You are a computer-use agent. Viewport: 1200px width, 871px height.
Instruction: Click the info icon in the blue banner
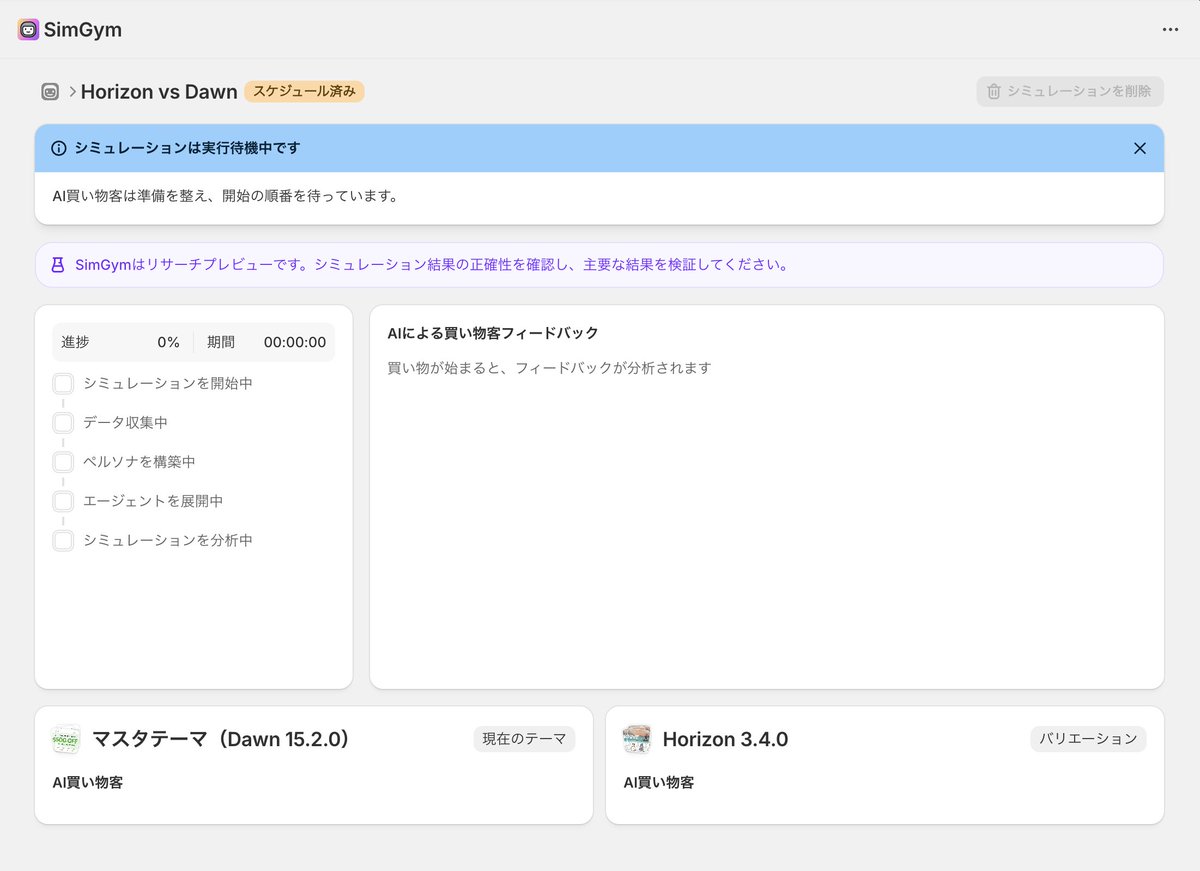click(x=57, y=147)
